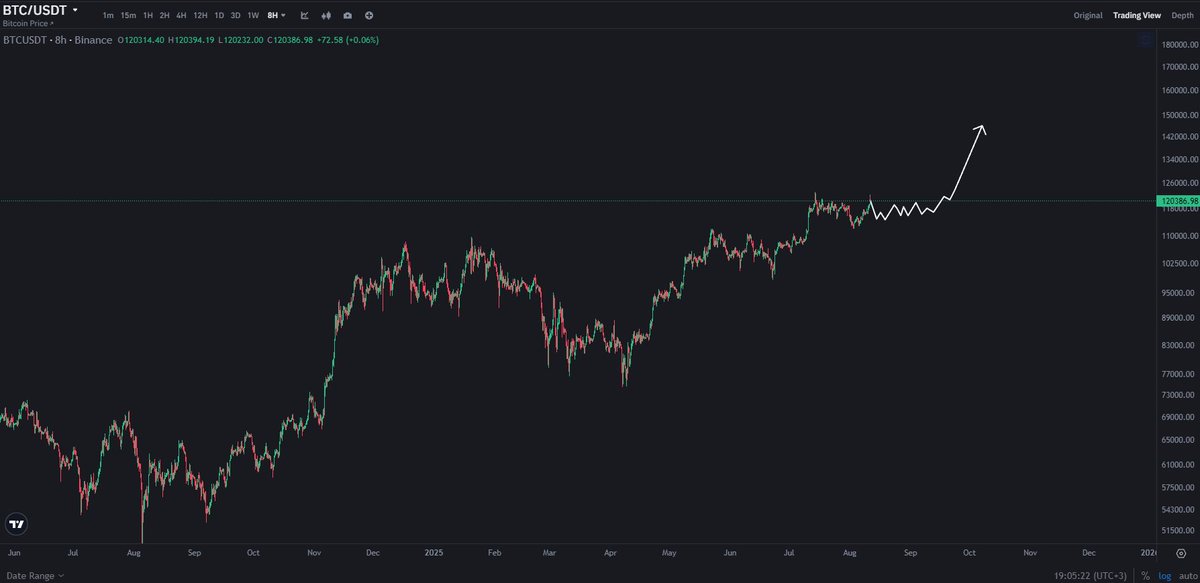Click the closing price value C120386.98

pyautogui.click(x=290, y=40)
